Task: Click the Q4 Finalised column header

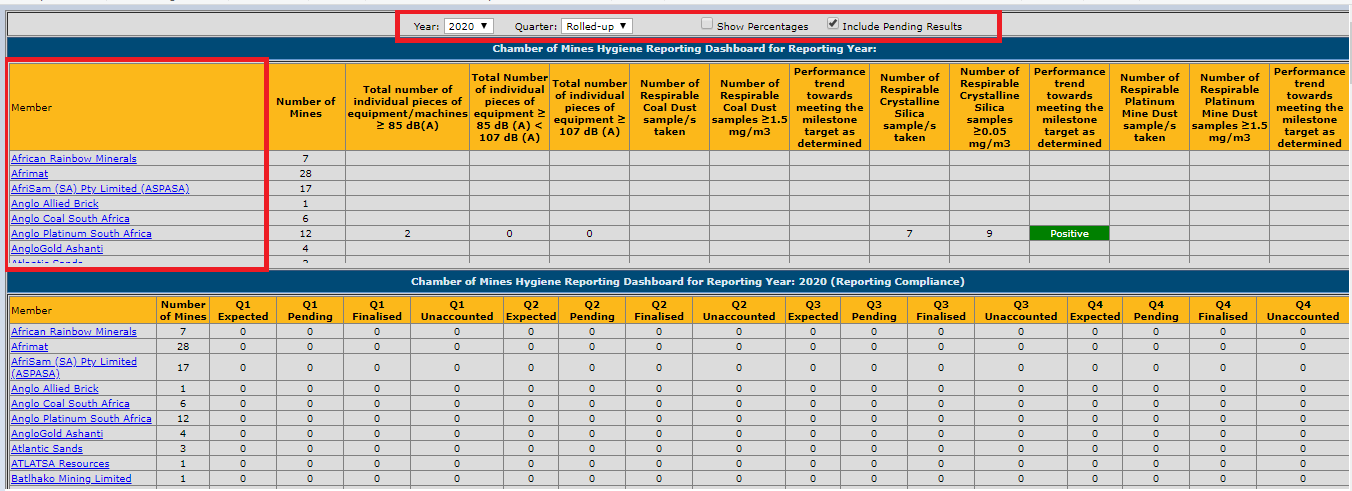Action: [1223, 310]
